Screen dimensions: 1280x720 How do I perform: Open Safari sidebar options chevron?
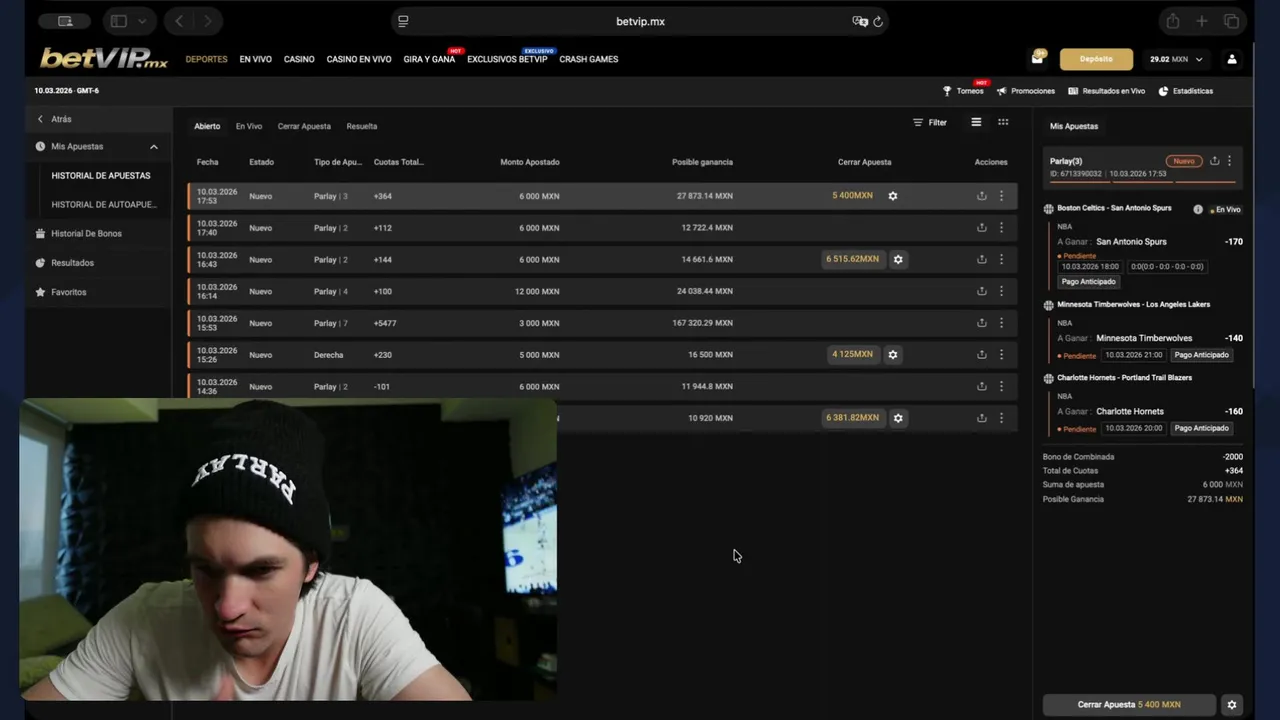pos(141,21)
